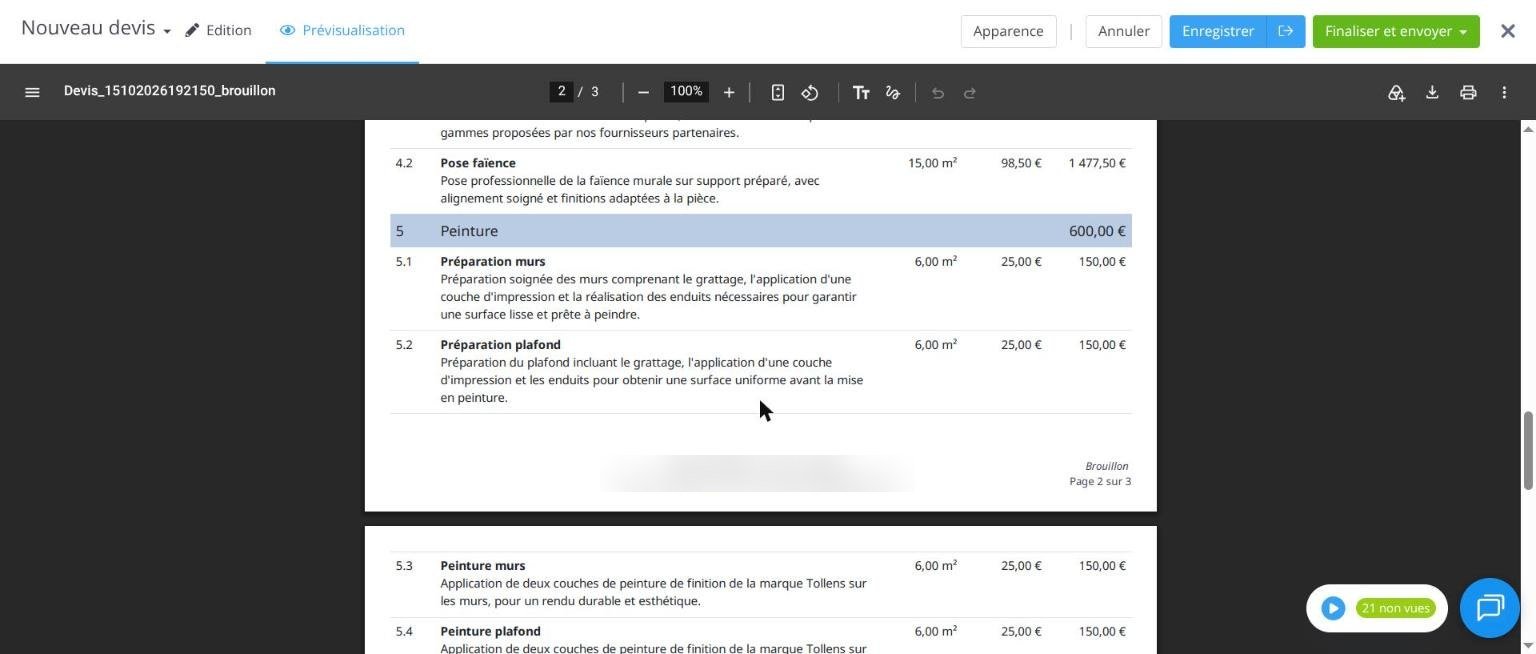Click the redo arrow icon
1536x654 pixels.
(970, 92)
